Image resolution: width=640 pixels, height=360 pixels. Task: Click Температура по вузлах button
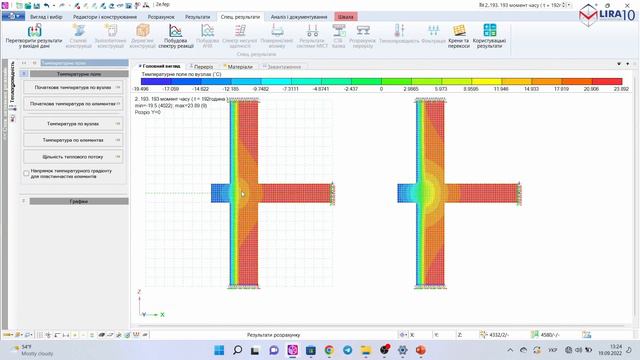(x=73, y=124)
